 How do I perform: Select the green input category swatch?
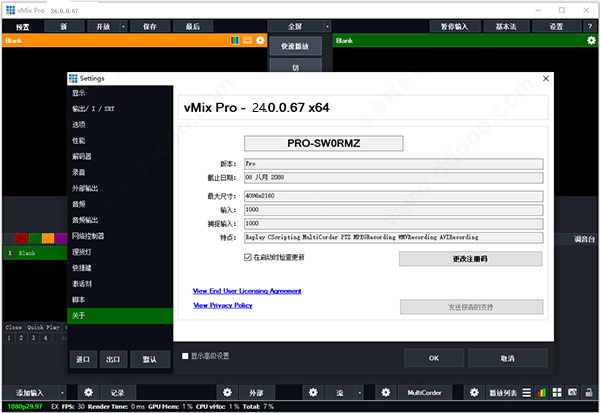[x=34, y=238]
